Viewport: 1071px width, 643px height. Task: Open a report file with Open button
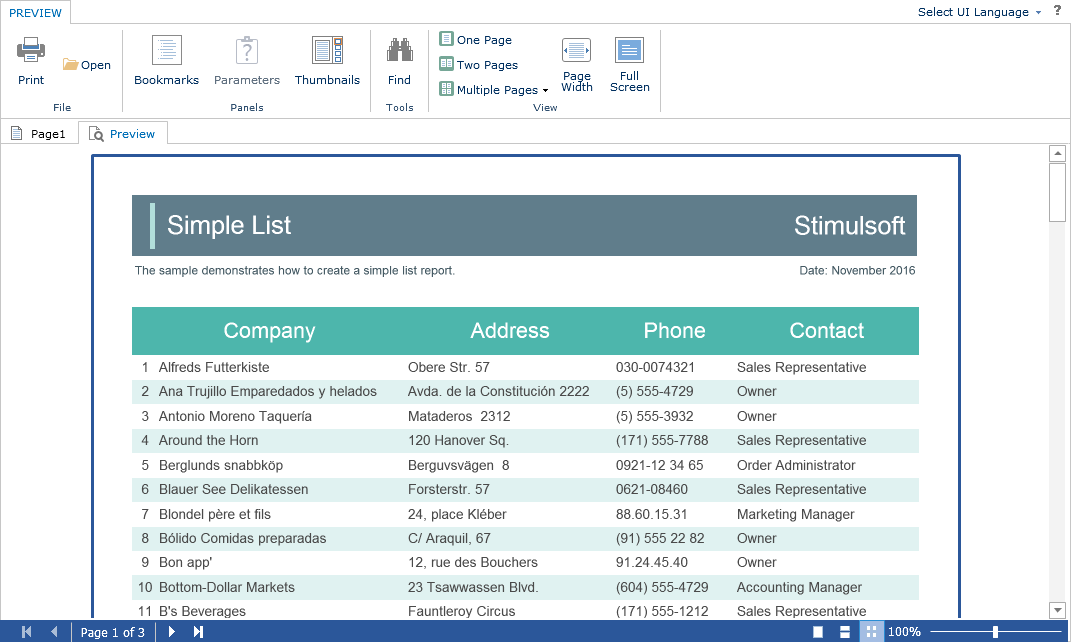pyautogui.click(x=87, y=65)
